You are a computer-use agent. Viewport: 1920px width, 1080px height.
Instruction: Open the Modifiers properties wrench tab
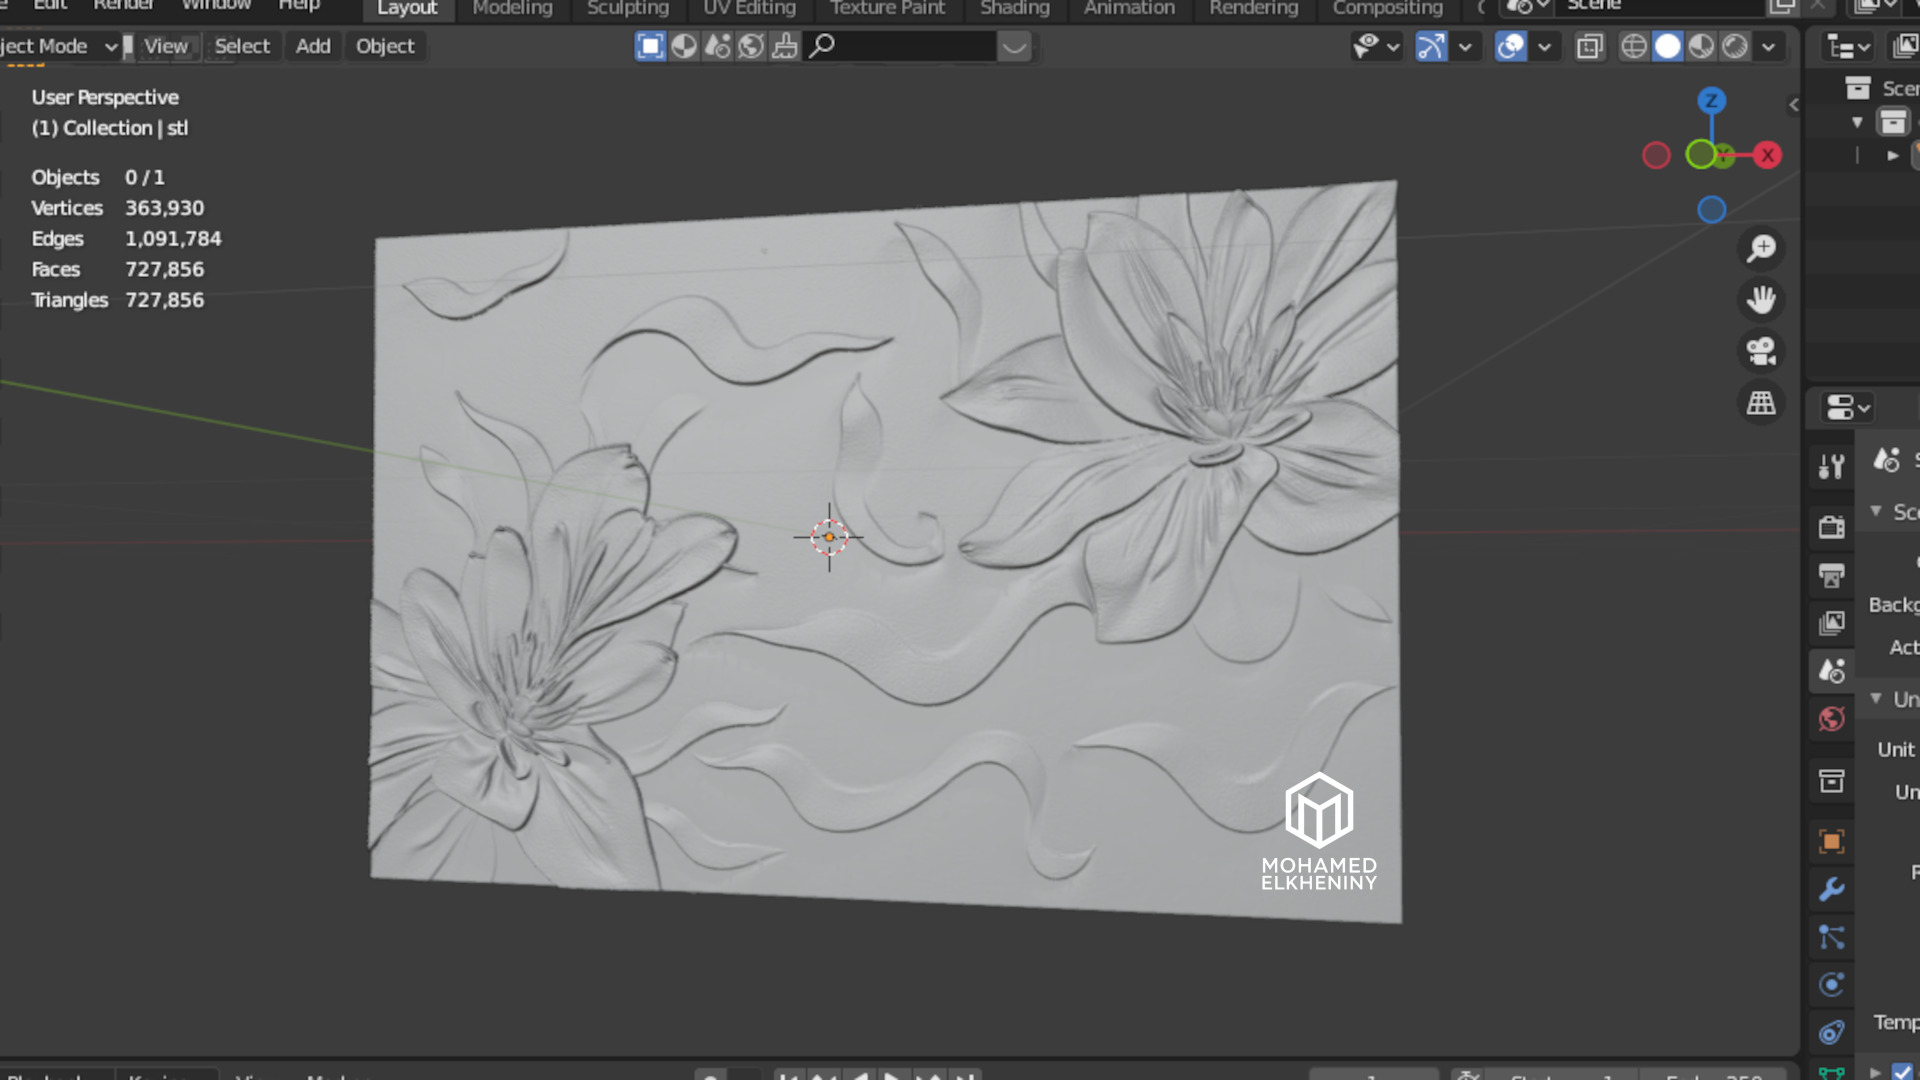(x=1831, y=889)
